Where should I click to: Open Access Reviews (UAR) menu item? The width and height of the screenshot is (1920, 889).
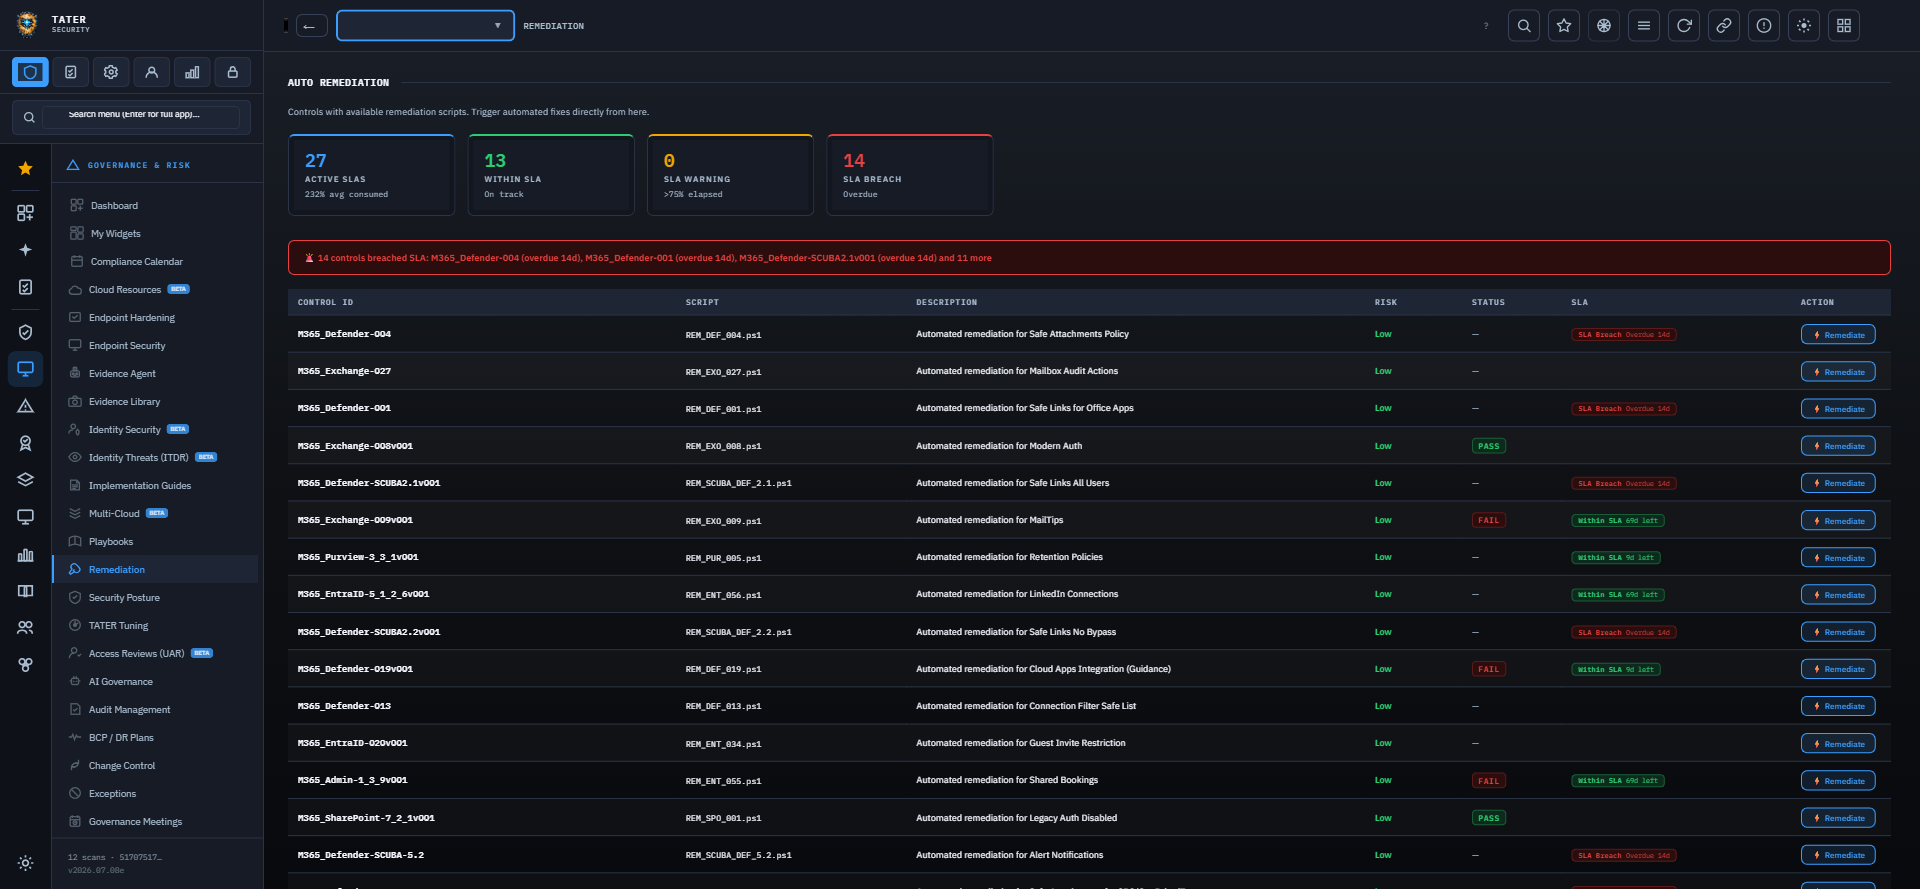[155, 653]
